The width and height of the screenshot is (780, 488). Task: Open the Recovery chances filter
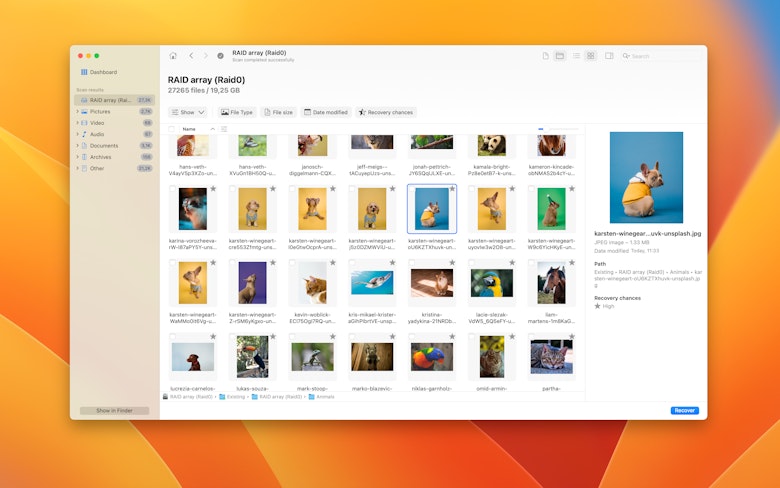coord(386,112)
